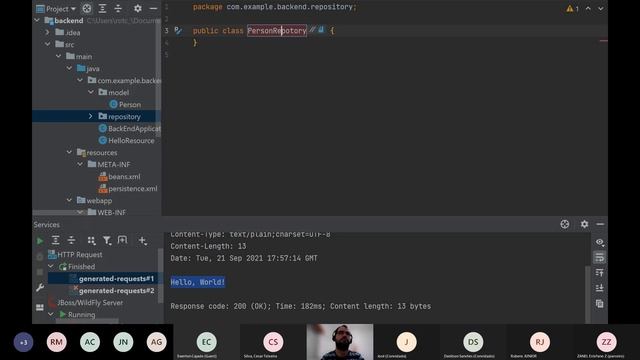This screenshot has width=640, height=360.
Task: Open Project panel gear settings
Action: coord(138,9)
